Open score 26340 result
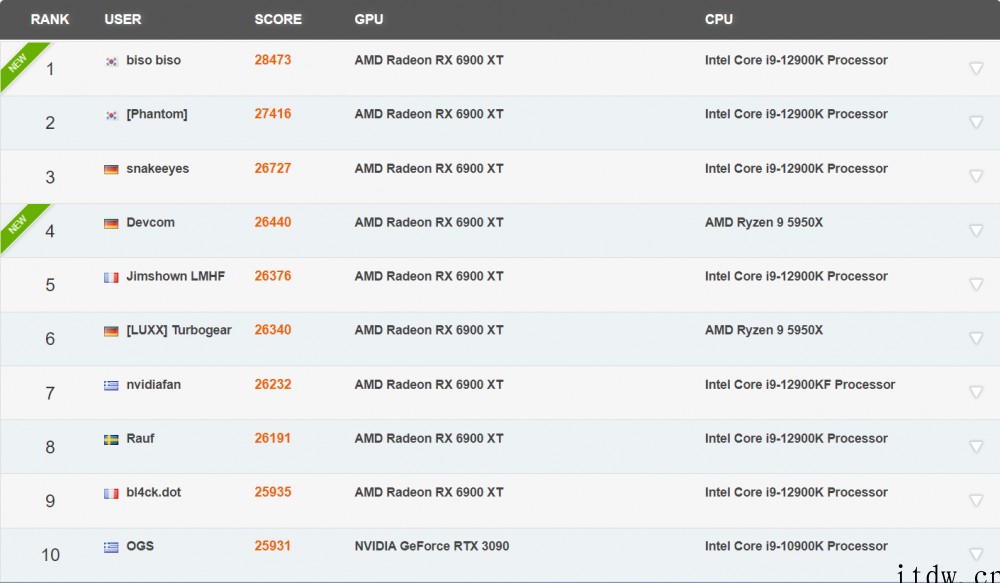The width and height of the screenshot is (1000, 583). (273, 330)
